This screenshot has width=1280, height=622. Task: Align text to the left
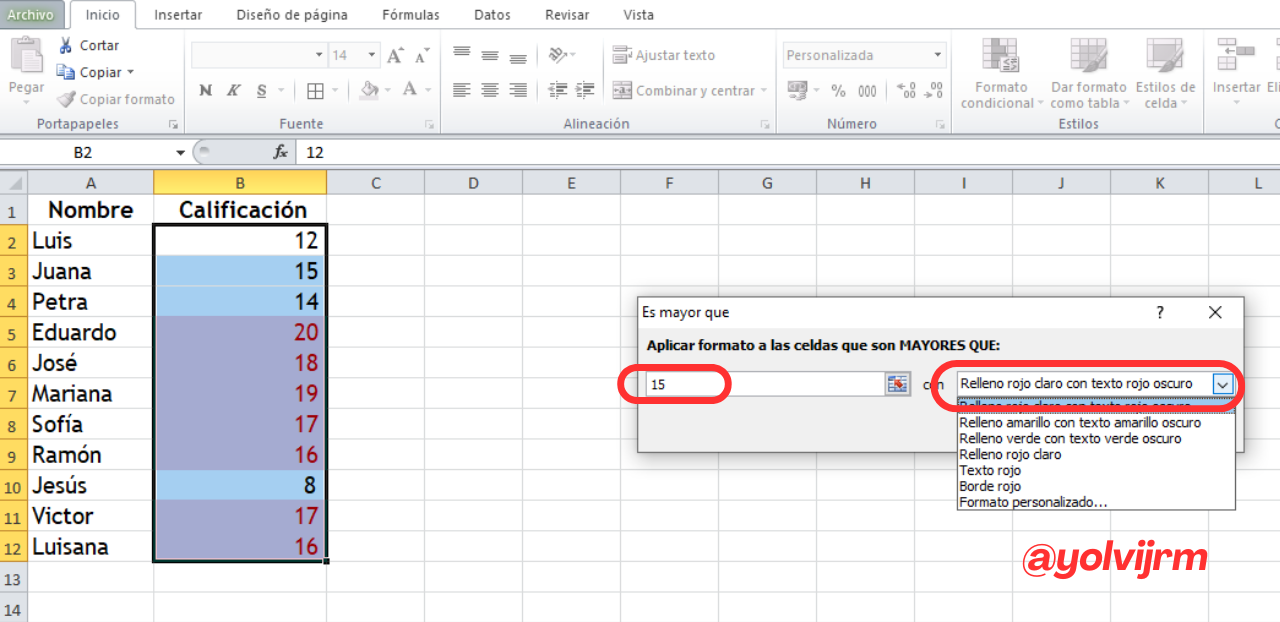click(461, 90)
